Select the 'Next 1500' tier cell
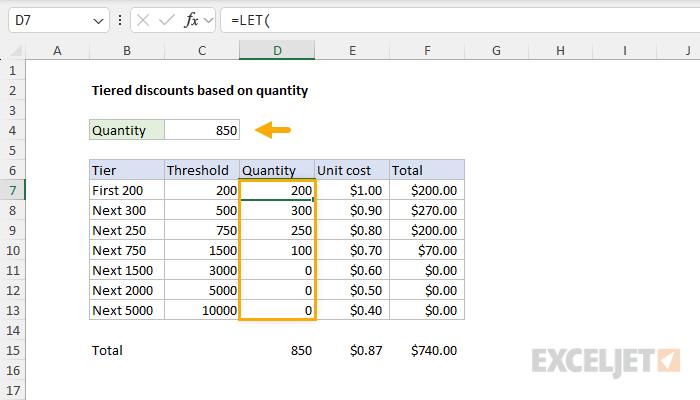This screenshot has width=700, height=400. click(127, 271)
